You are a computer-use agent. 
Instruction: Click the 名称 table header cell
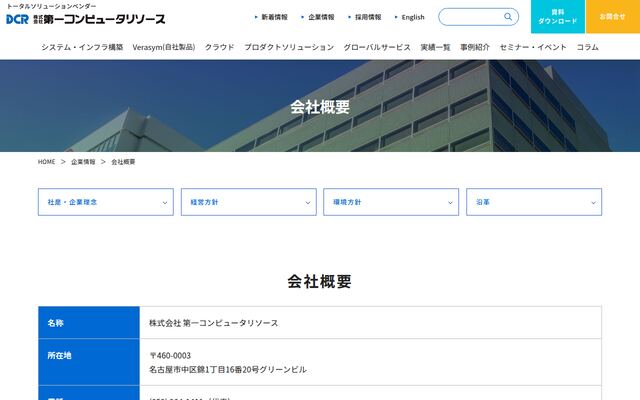point(89,322)
